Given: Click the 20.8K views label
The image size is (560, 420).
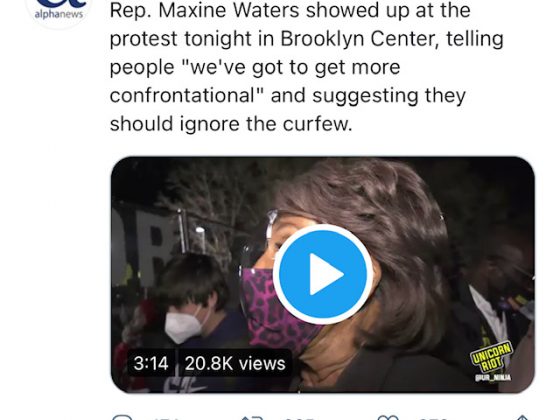Looking at the screenshot, I should 235,363.
